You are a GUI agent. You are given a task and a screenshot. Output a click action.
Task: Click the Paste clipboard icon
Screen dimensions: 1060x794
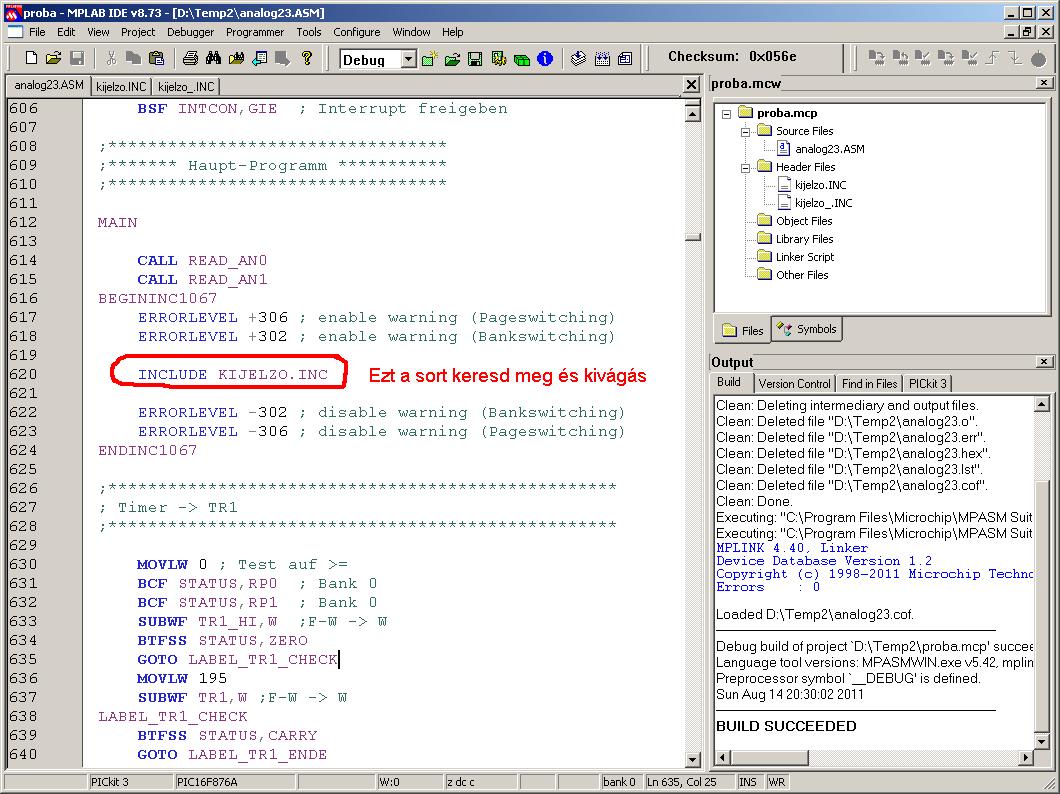pos(156,58)
